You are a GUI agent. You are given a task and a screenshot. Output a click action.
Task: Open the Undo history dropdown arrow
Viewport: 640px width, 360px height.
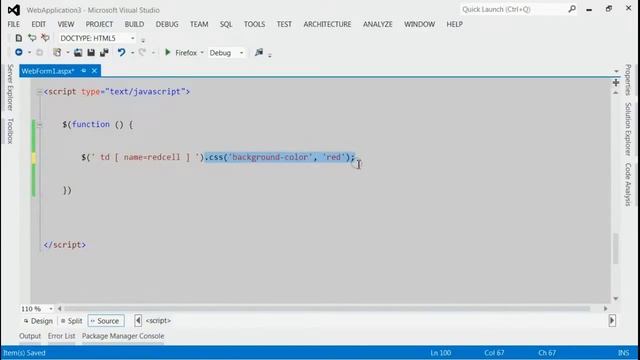tap(132, 53)
